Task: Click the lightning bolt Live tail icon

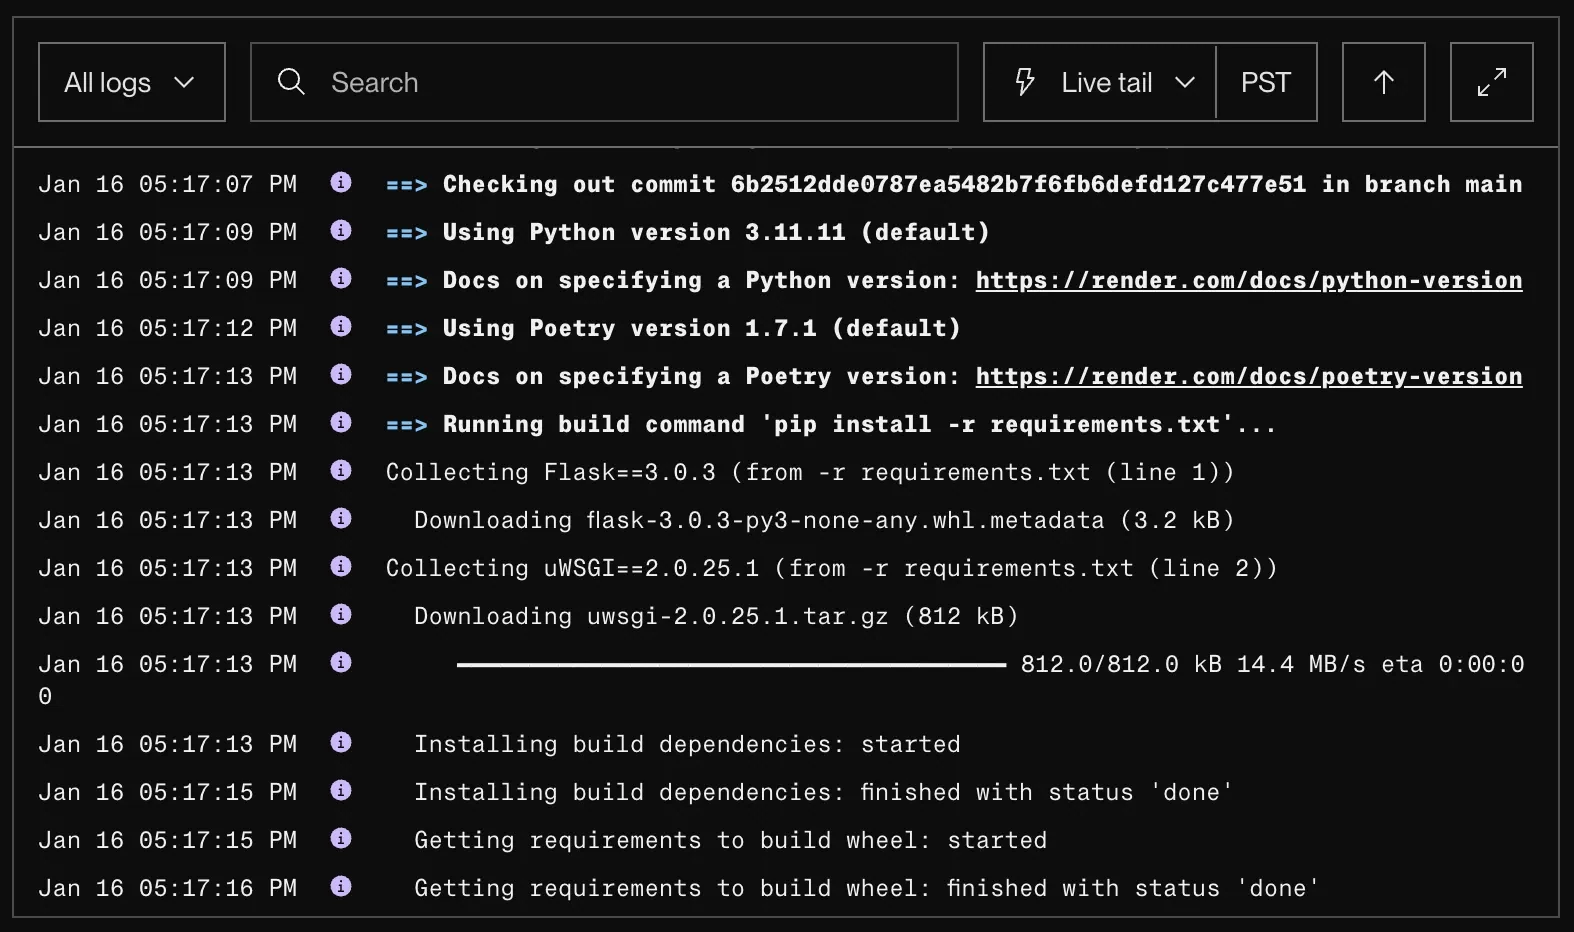Action: (1025, 82)
